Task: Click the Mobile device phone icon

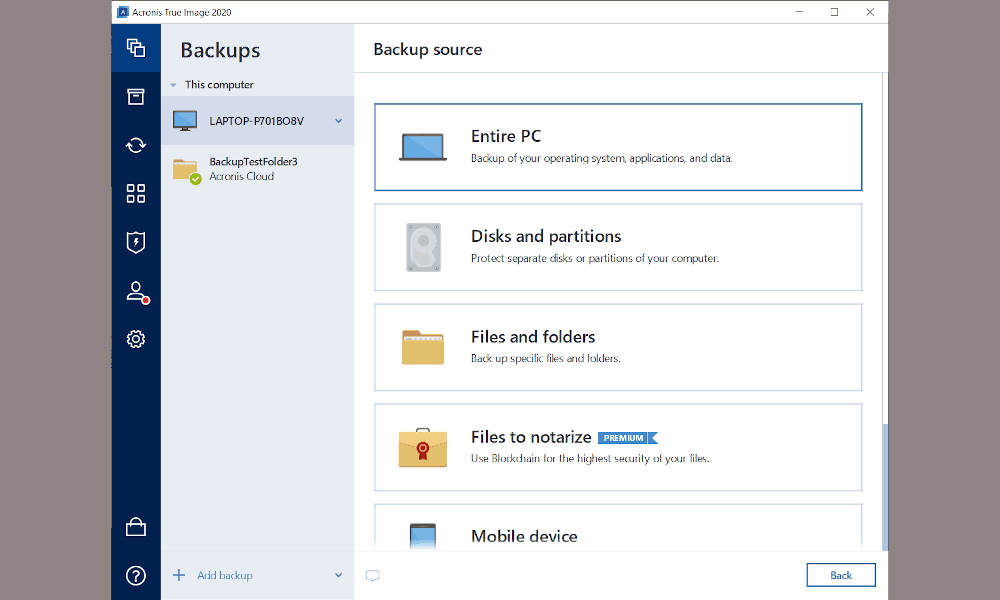Action: pos(423,536)
